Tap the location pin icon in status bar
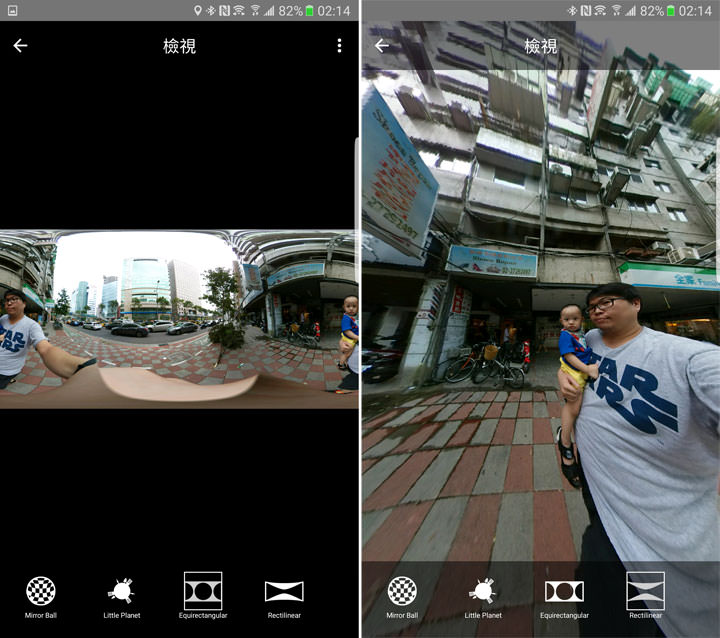The height and width of the screenshot is (638, 720). pos(197,10)
